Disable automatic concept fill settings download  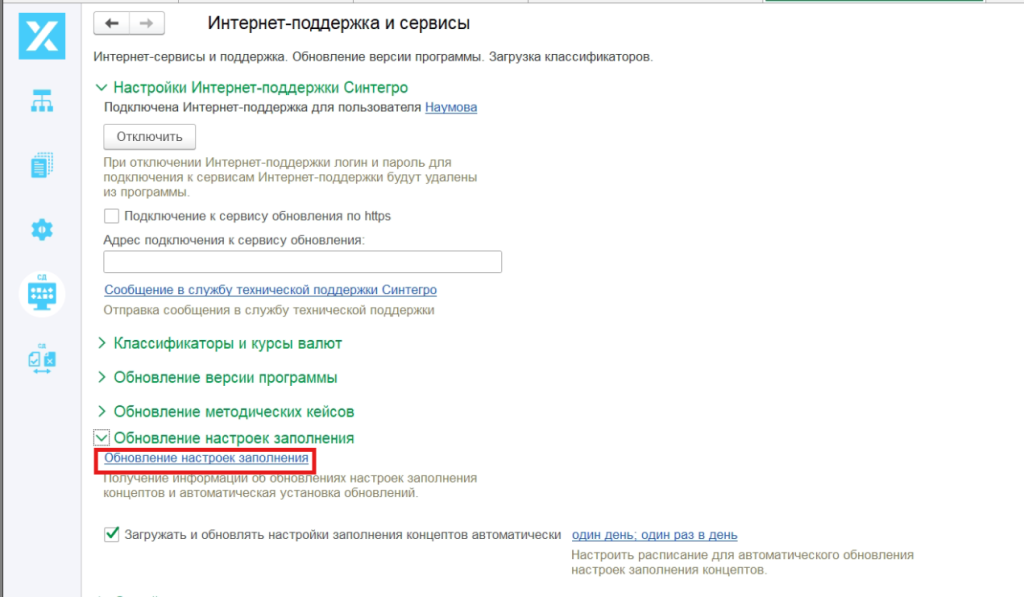pyautogui.click(x=111, y=534)
